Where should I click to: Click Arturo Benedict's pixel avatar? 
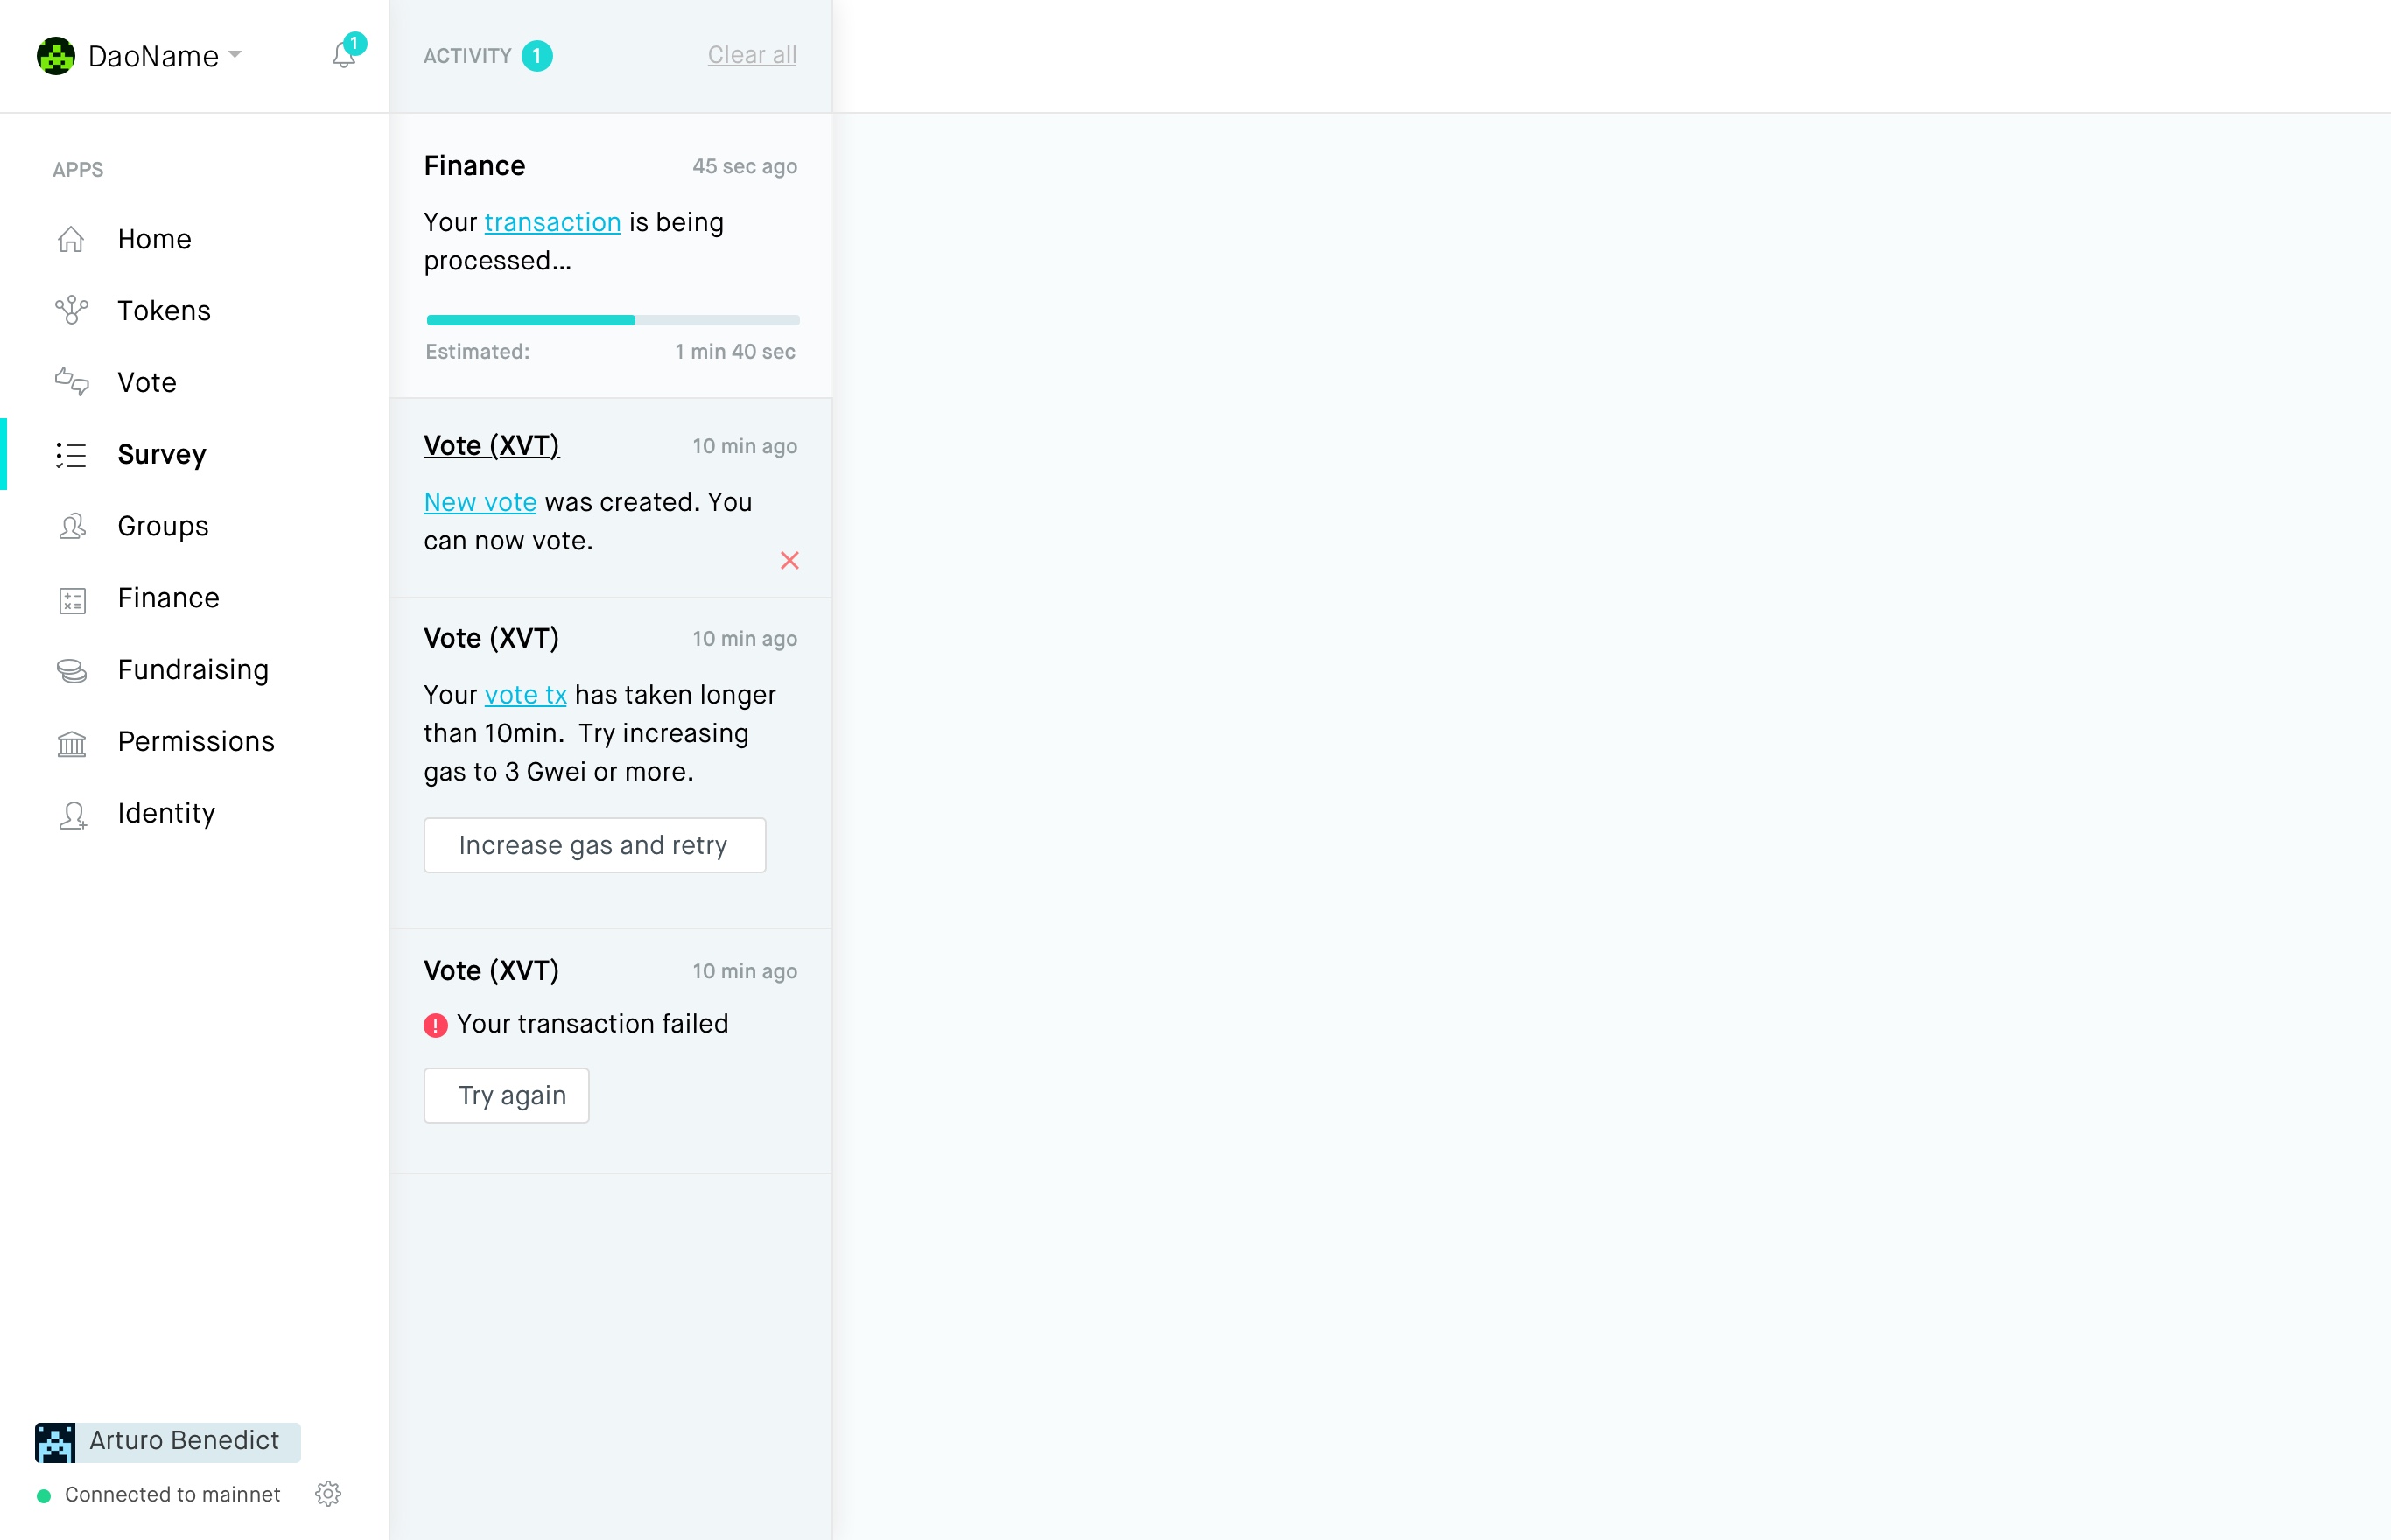[55, 1442]
